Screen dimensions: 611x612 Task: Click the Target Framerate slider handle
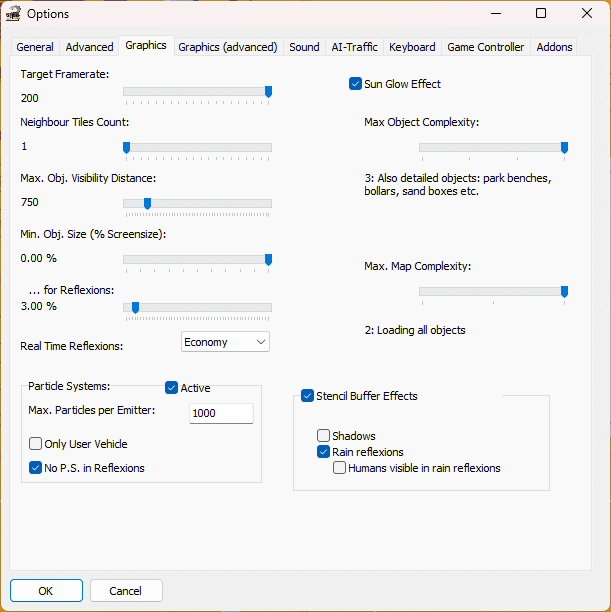pyautogui.click(x=268, y=91)
